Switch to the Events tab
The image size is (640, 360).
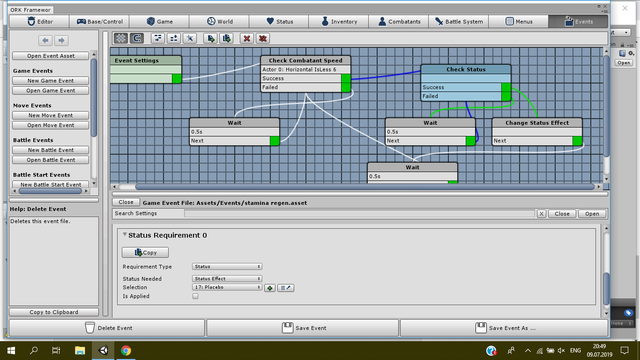578,21
